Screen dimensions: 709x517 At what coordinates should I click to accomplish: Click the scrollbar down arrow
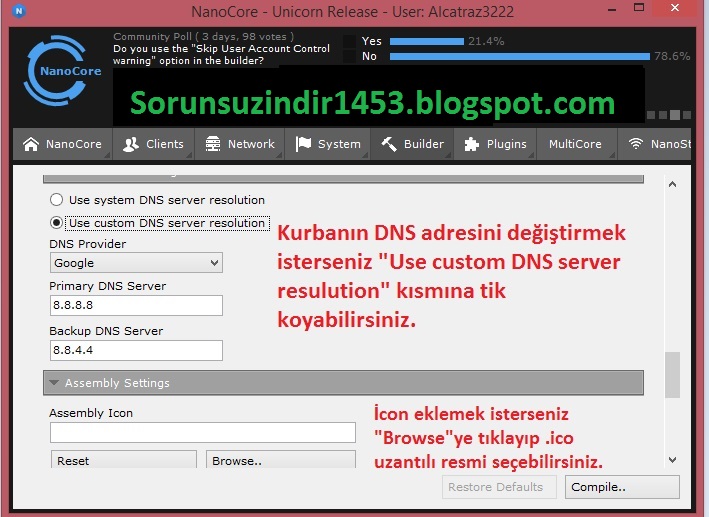coord(672,459)
